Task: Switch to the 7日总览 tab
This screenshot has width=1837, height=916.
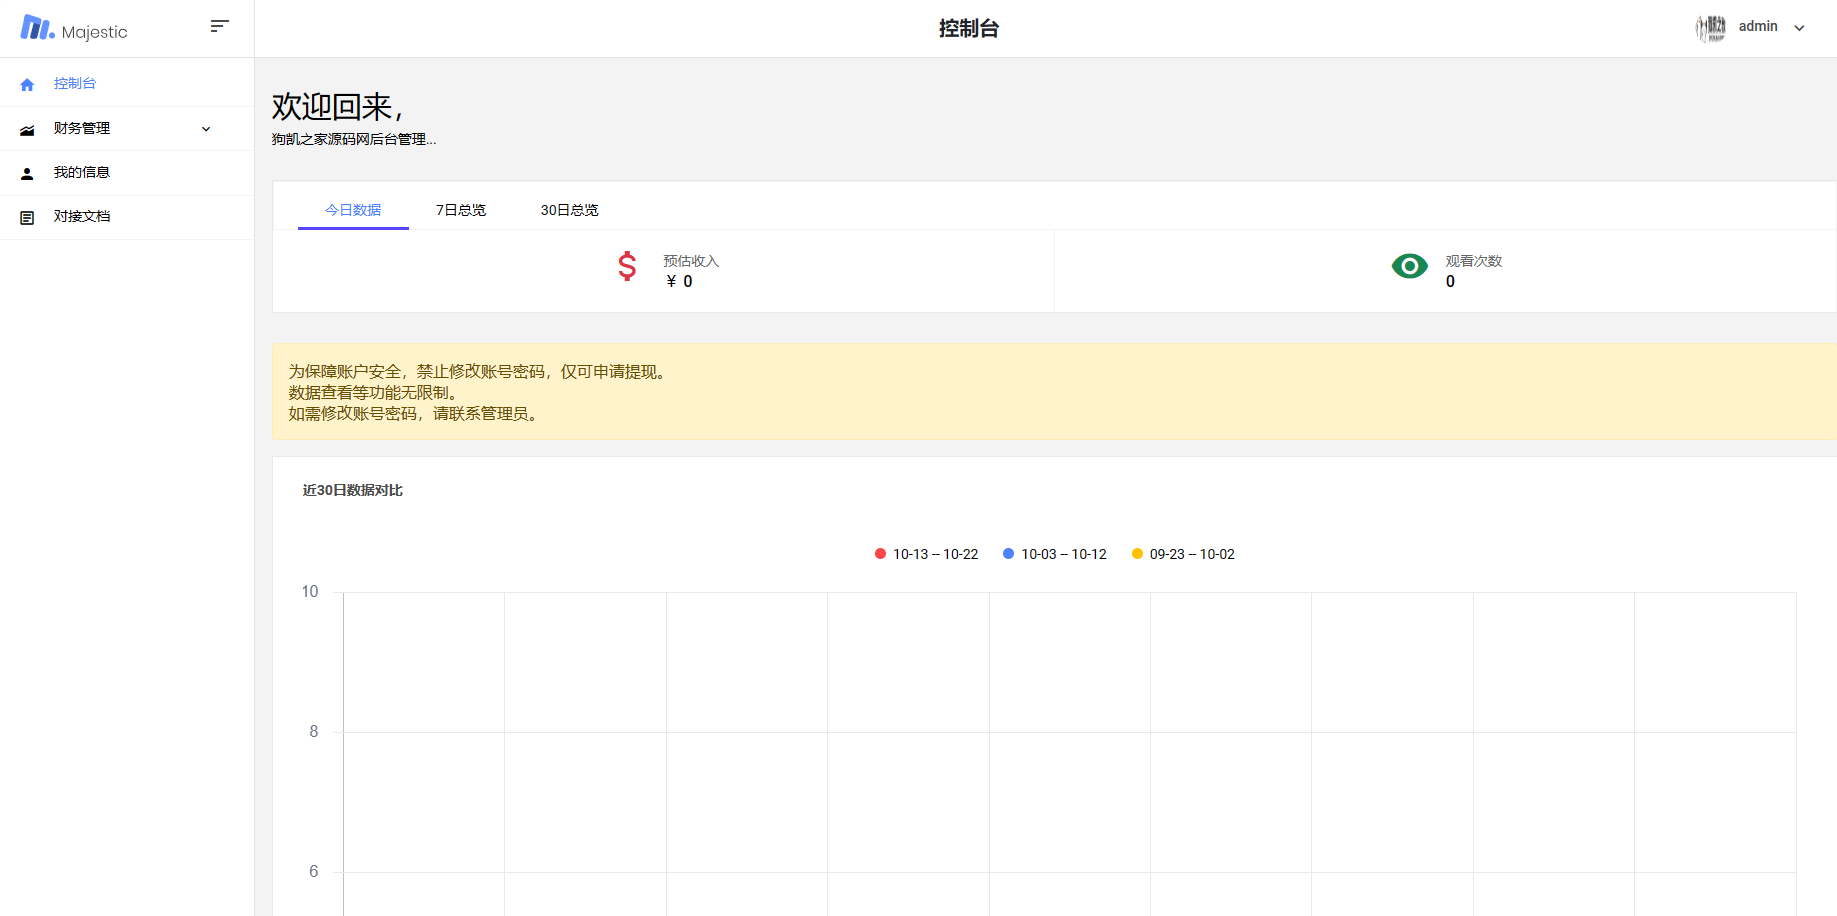Action: click(x=461, y=210)
